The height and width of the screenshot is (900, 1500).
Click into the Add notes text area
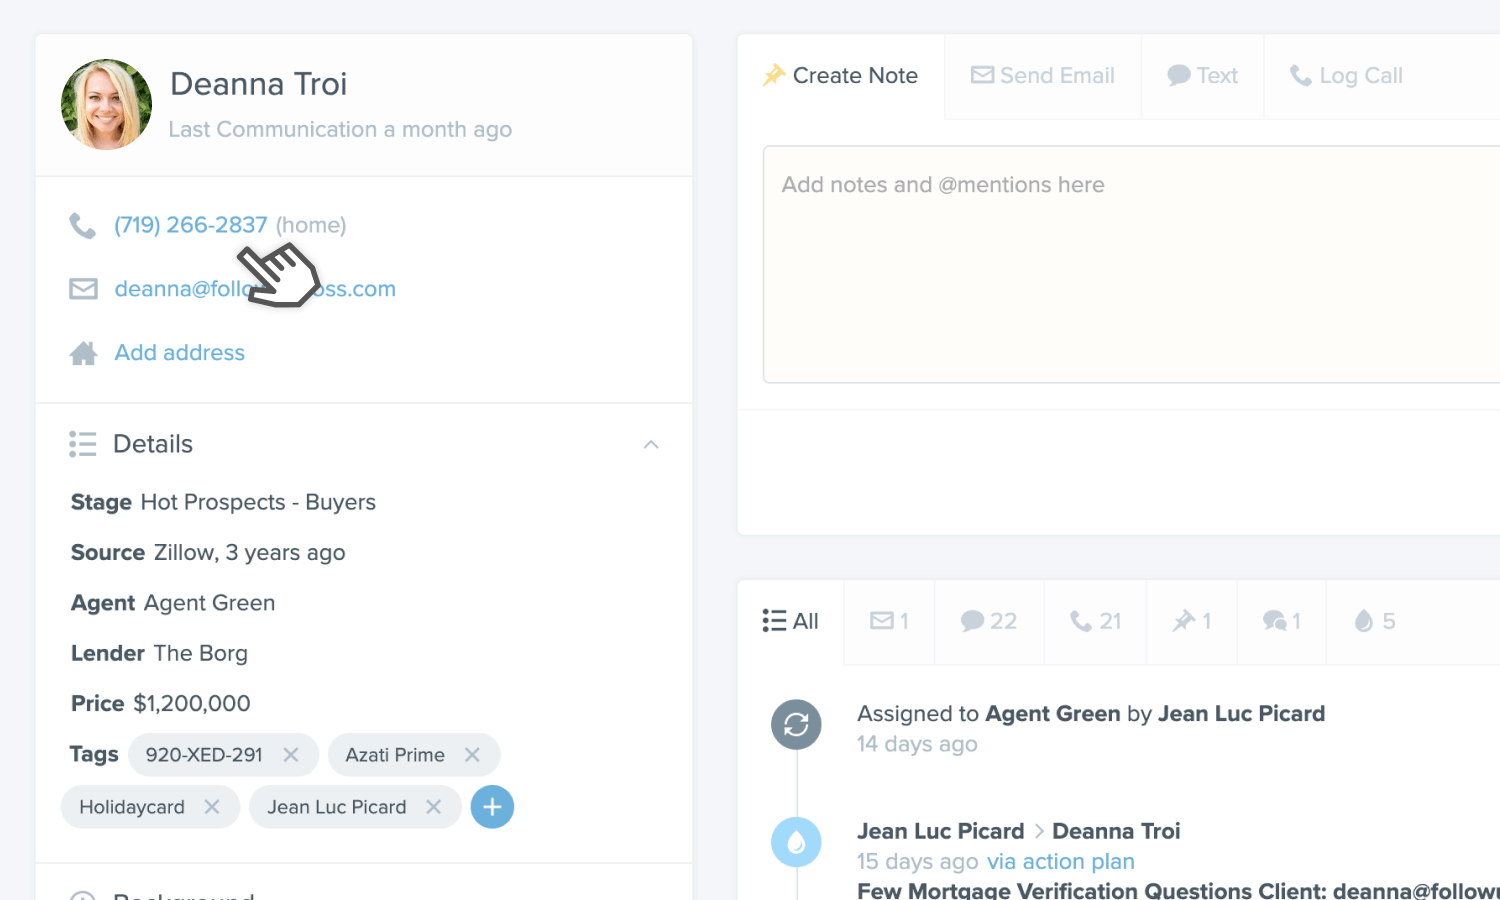point(1131,264)
